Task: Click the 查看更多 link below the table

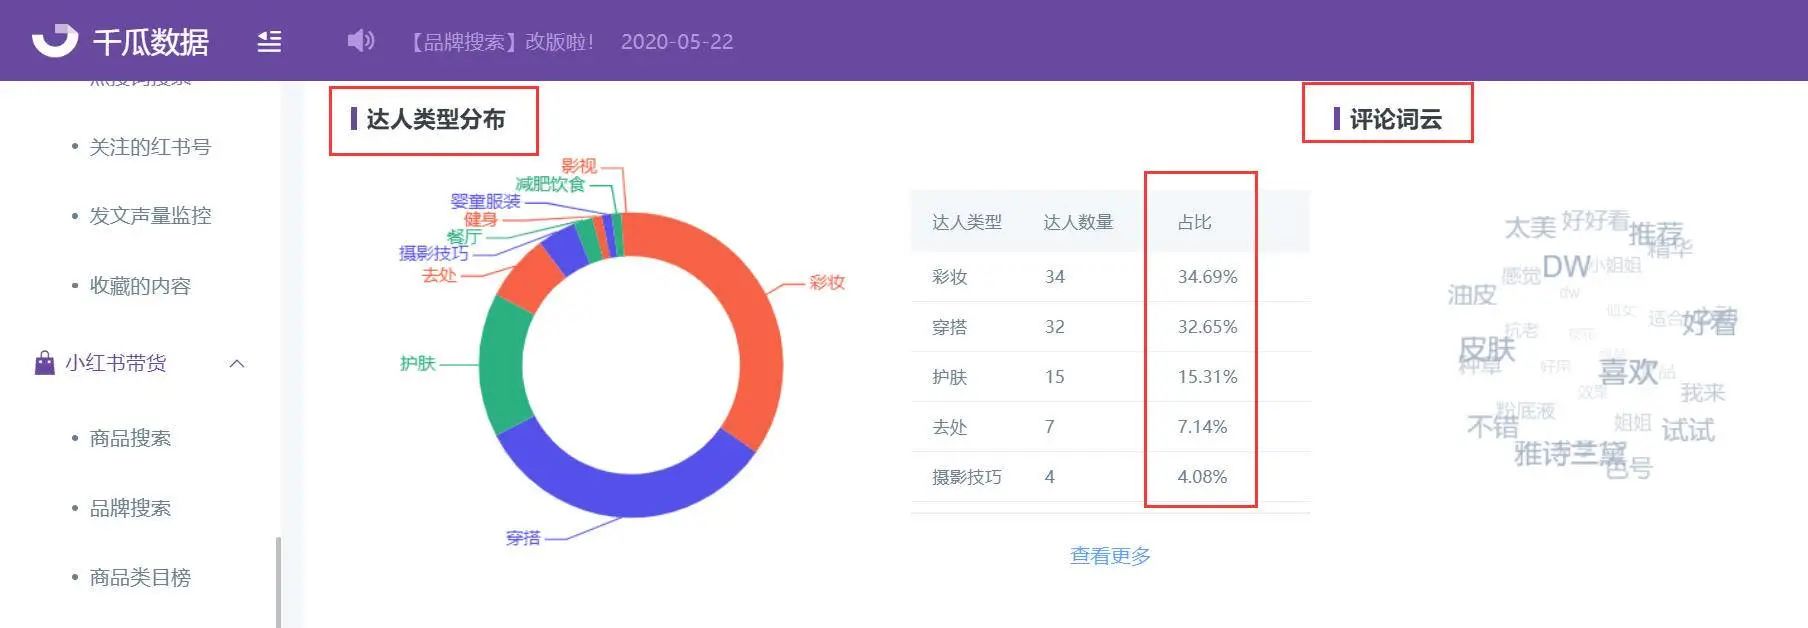Action: click(x=1110, y=556)
